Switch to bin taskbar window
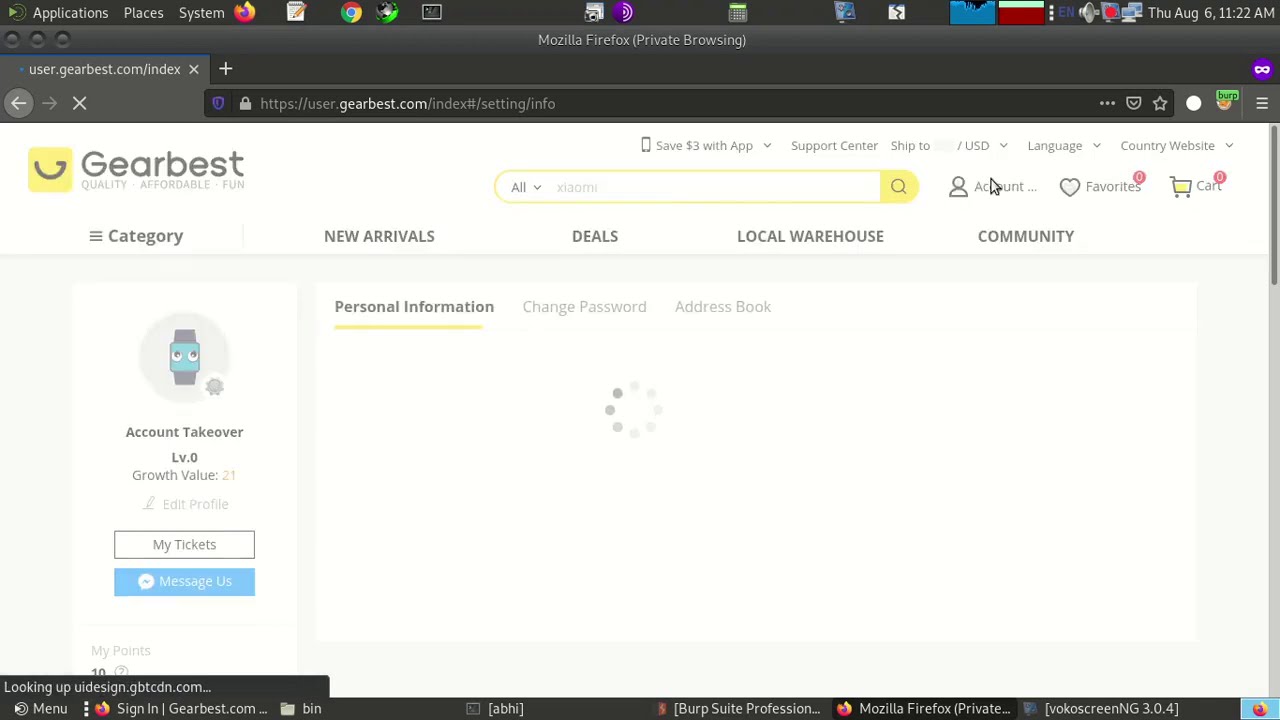 (x=300, y=708)
